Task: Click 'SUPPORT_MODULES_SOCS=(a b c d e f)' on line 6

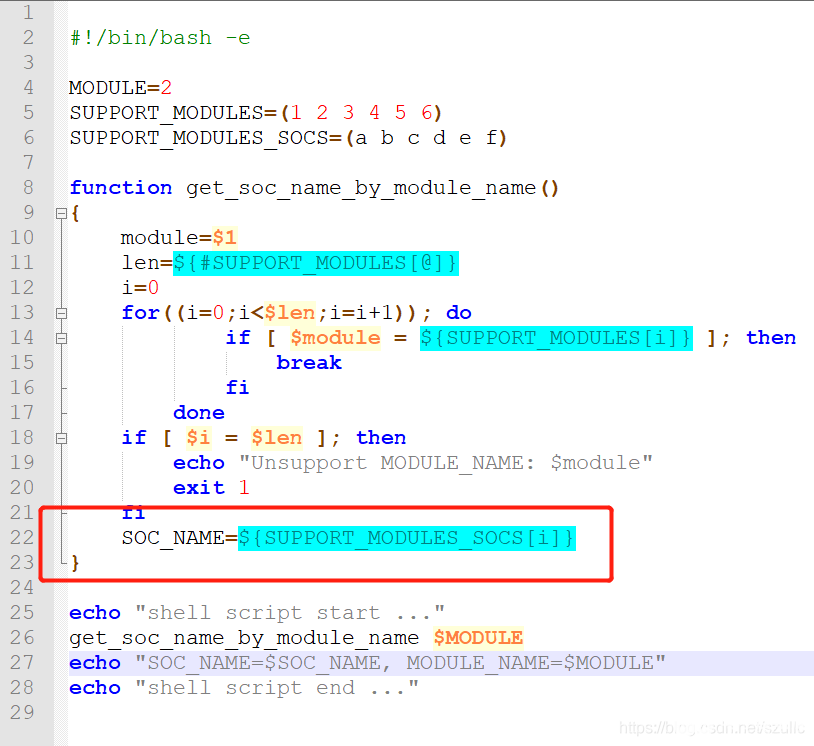Action: tap(288, 138)
